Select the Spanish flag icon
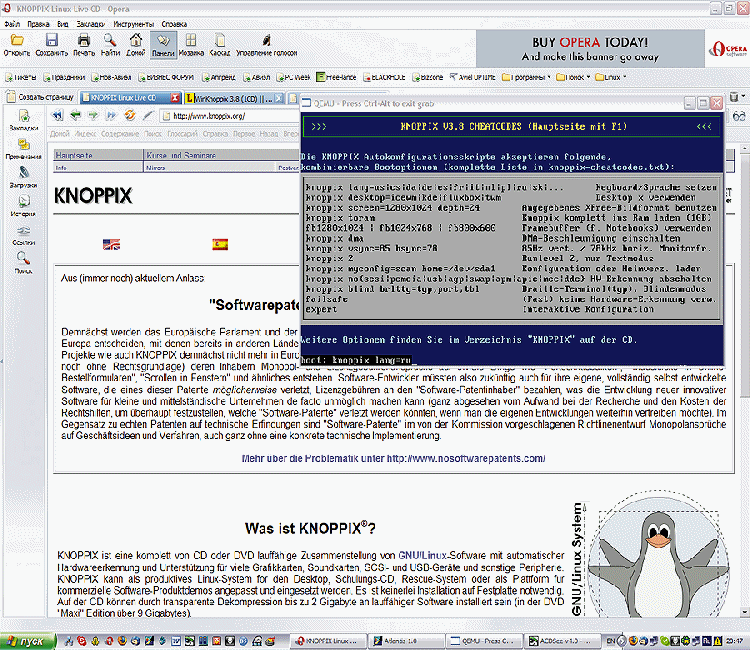The image size is (750, 650). 220,244
